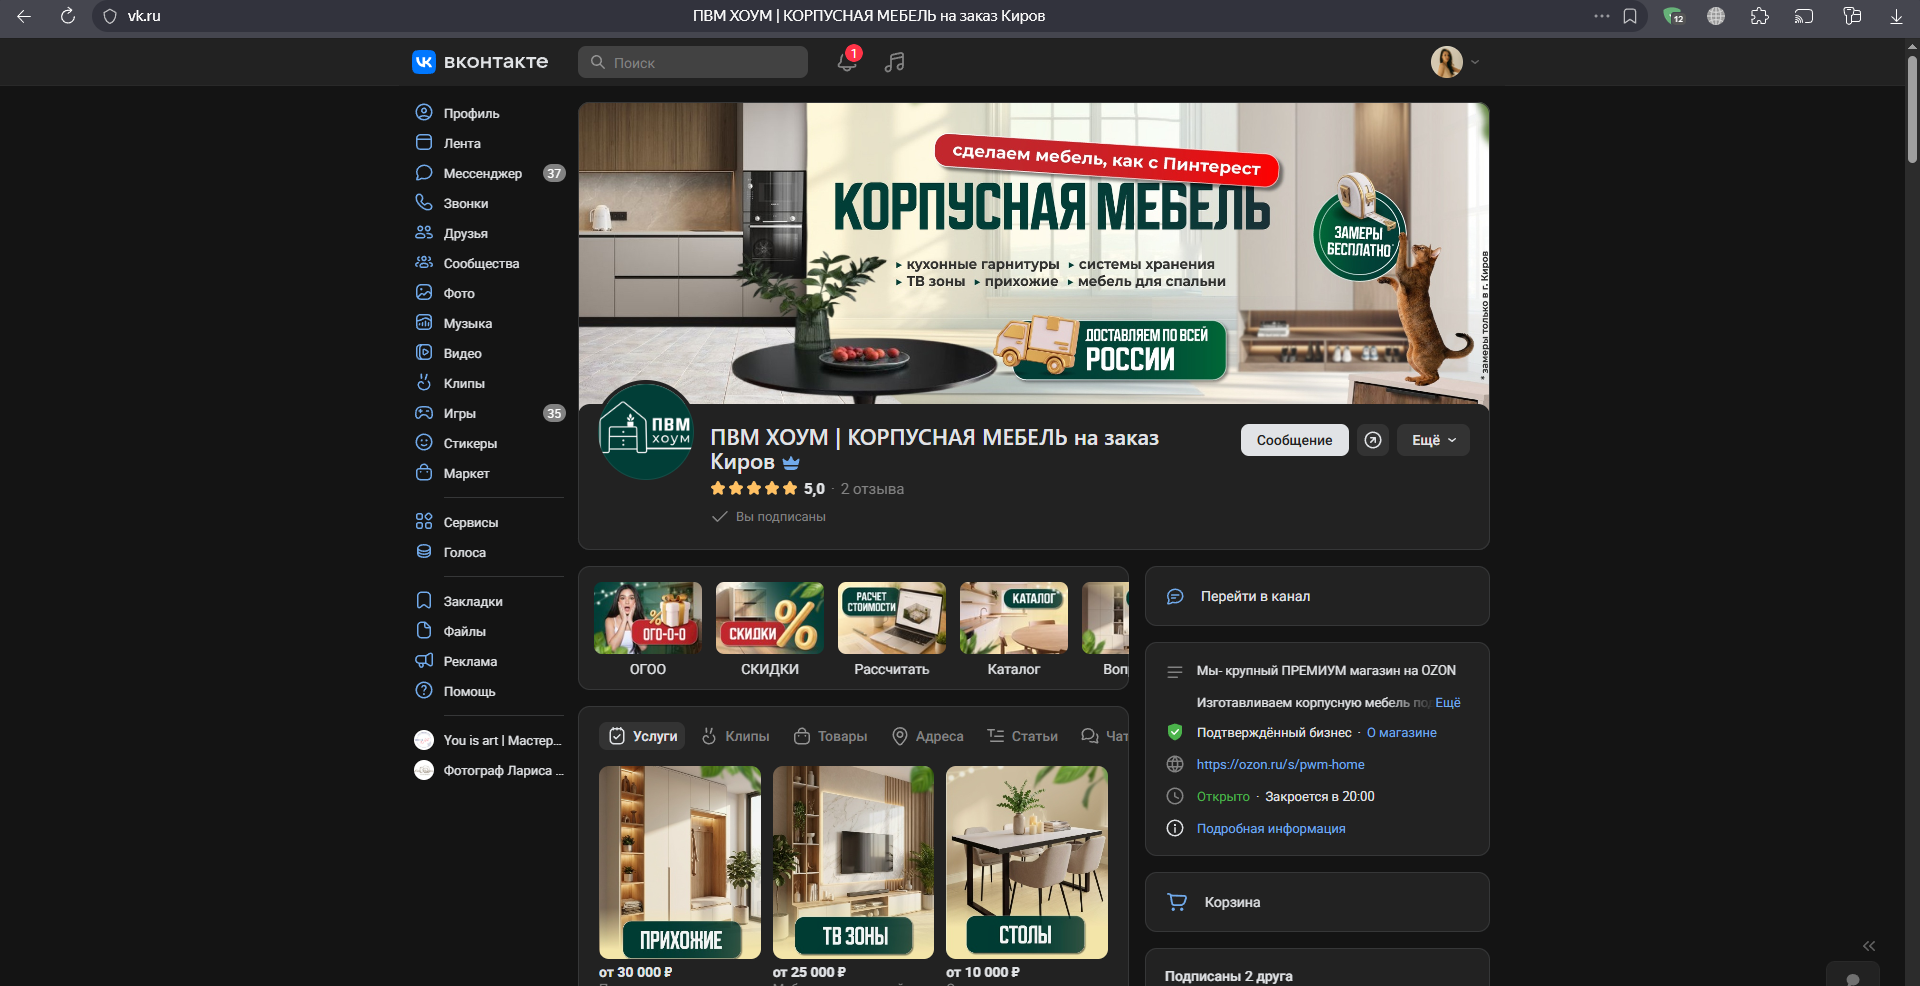
Task: Open Подробная информация link
Action: (x=1271, y=829)
